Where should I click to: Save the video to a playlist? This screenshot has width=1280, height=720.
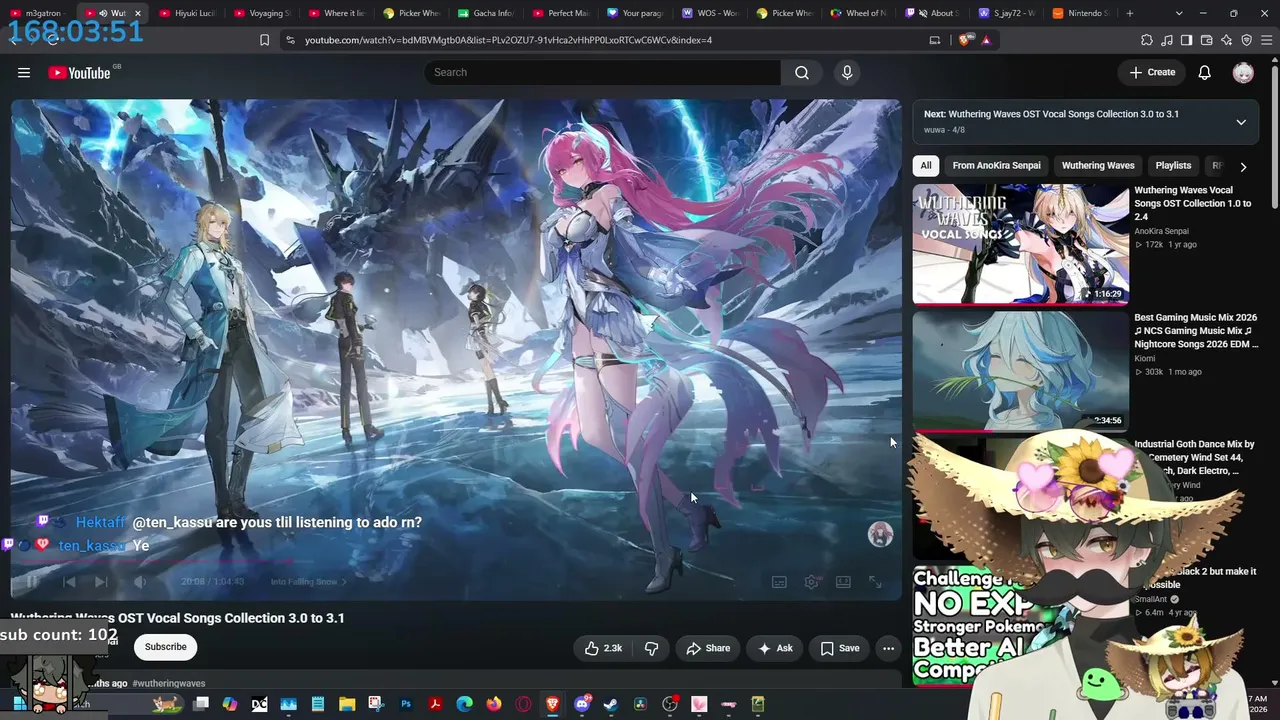[x=840, y=648]
